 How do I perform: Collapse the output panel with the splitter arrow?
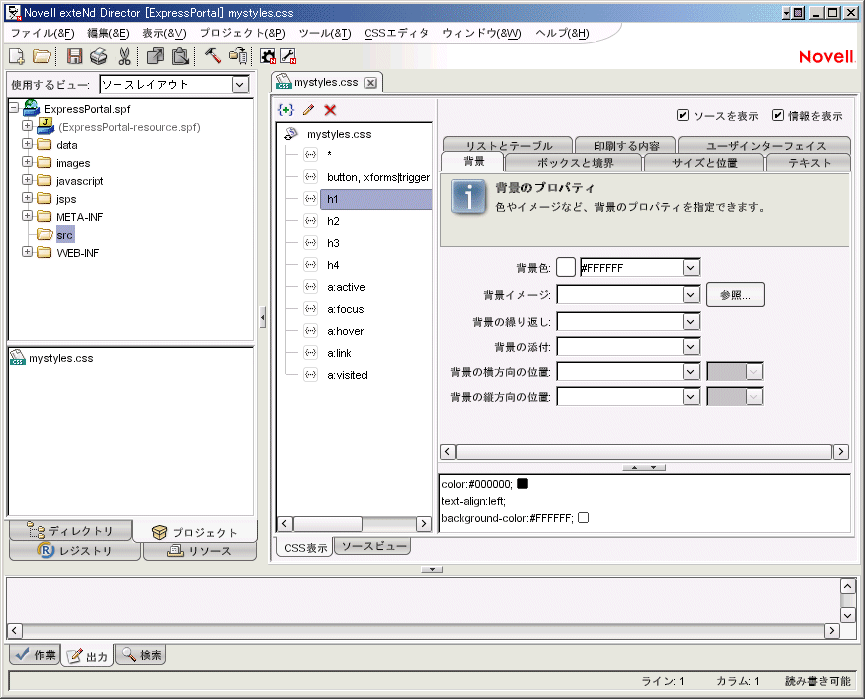point(432,569)
